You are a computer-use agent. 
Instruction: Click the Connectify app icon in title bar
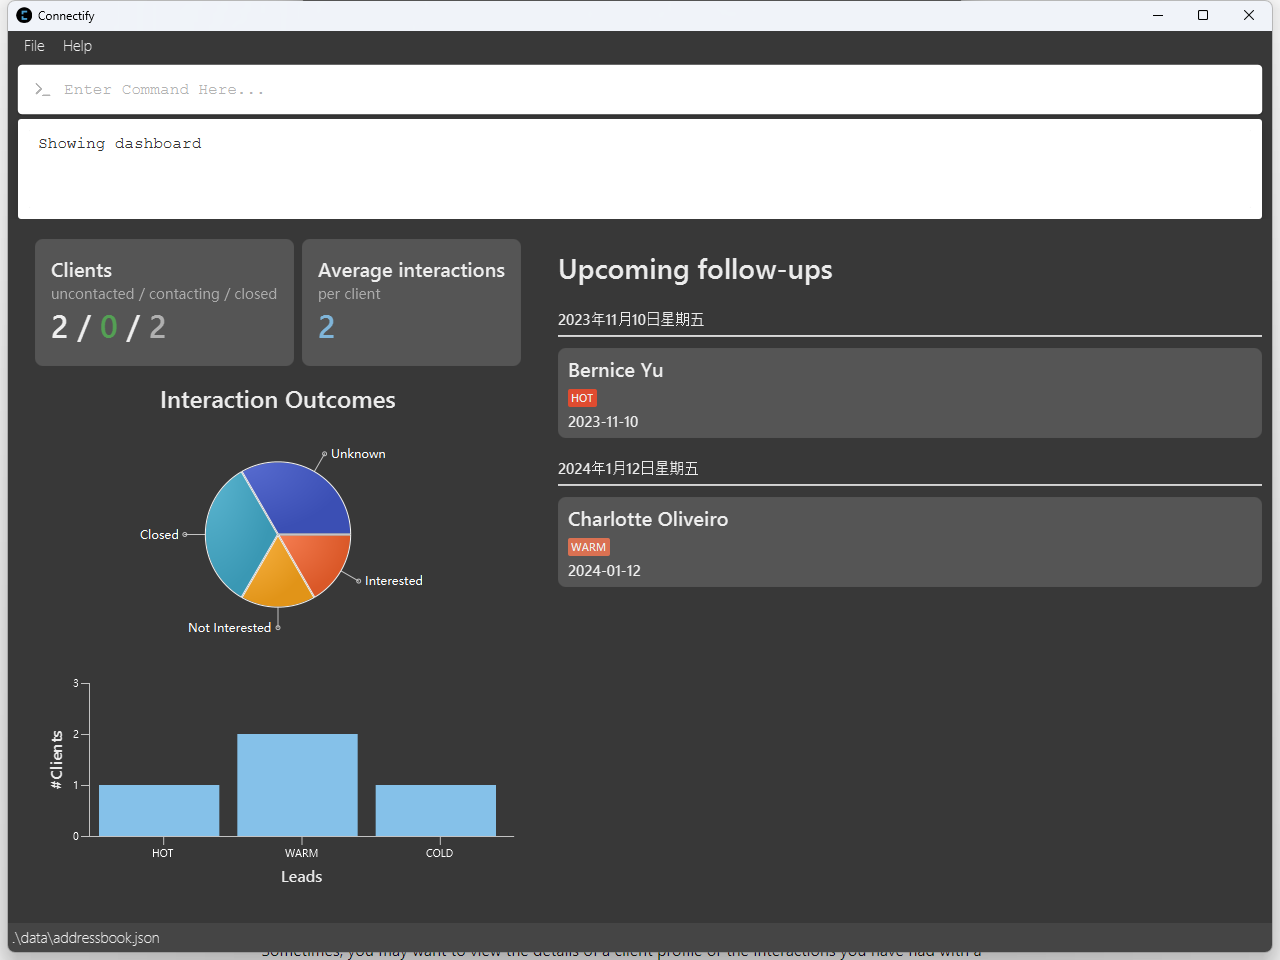(24, 15)
